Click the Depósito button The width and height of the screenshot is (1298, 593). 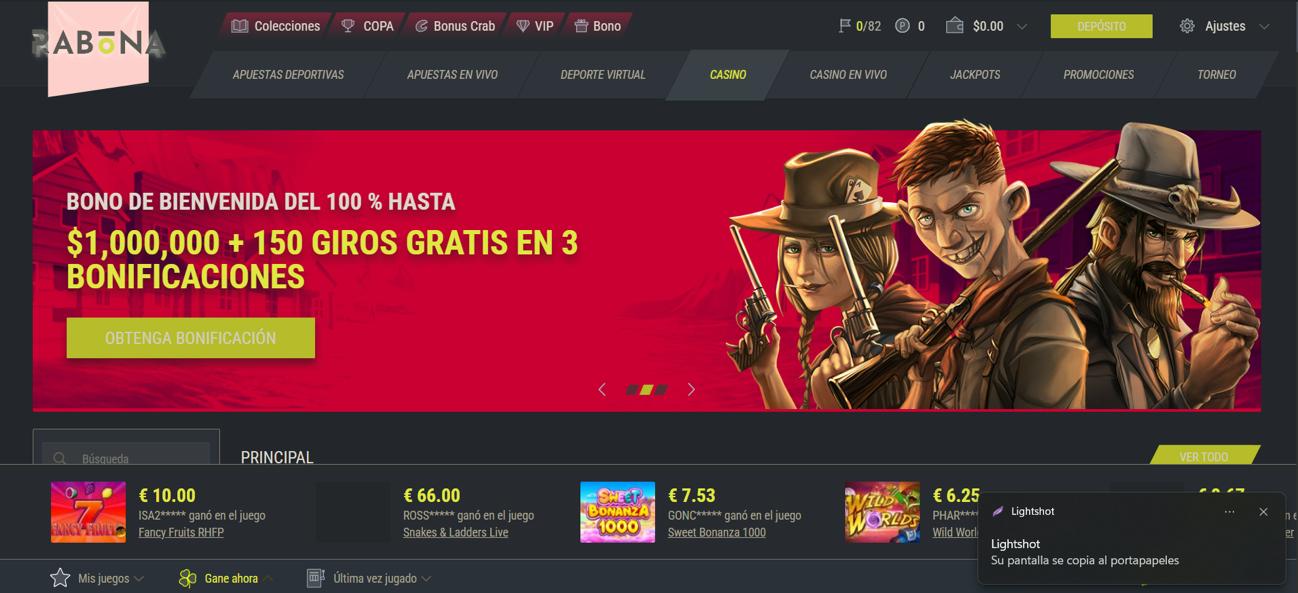pyautogui.click(x=1101, y=26)
